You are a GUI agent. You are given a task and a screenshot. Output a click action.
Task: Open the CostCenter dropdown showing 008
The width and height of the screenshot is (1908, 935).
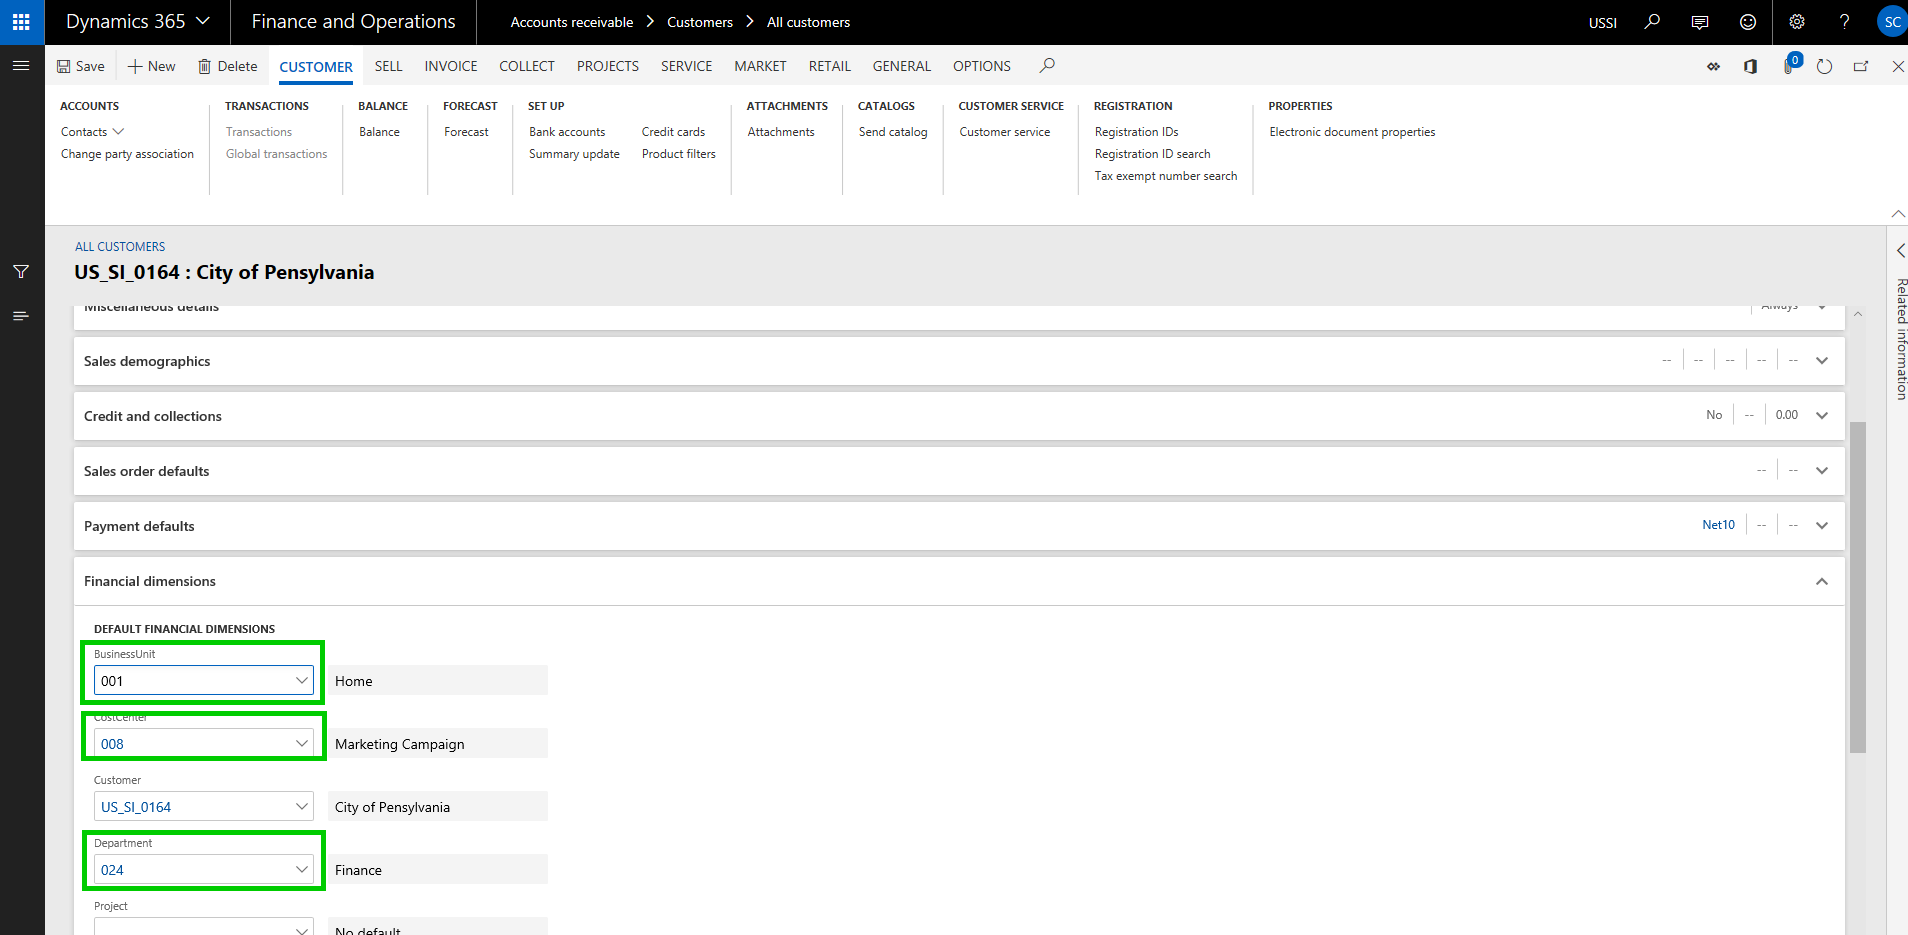[301, 744]
